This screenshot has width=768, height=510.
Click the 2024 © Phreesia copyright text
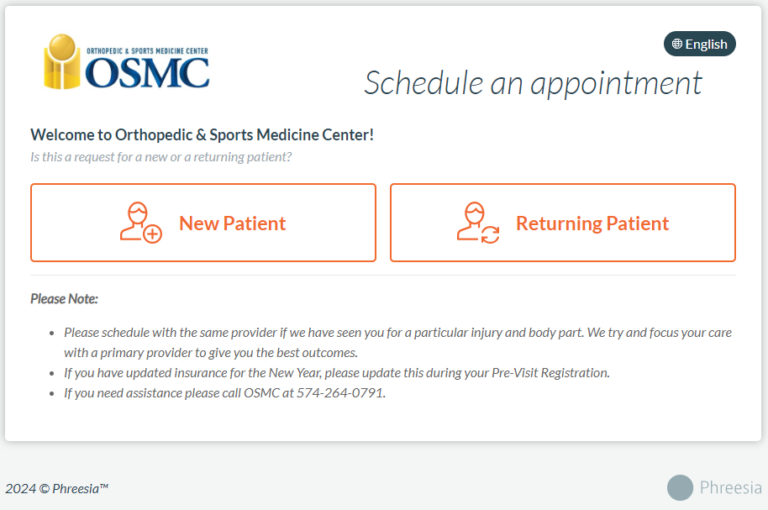click(x=57, y=488)
